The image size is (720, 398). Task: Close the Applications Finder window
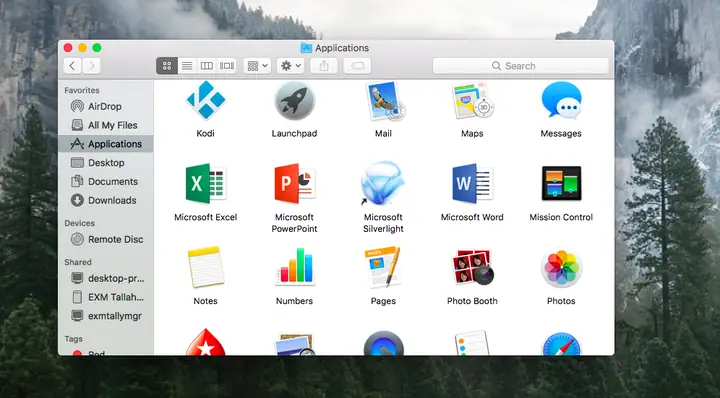68,48
